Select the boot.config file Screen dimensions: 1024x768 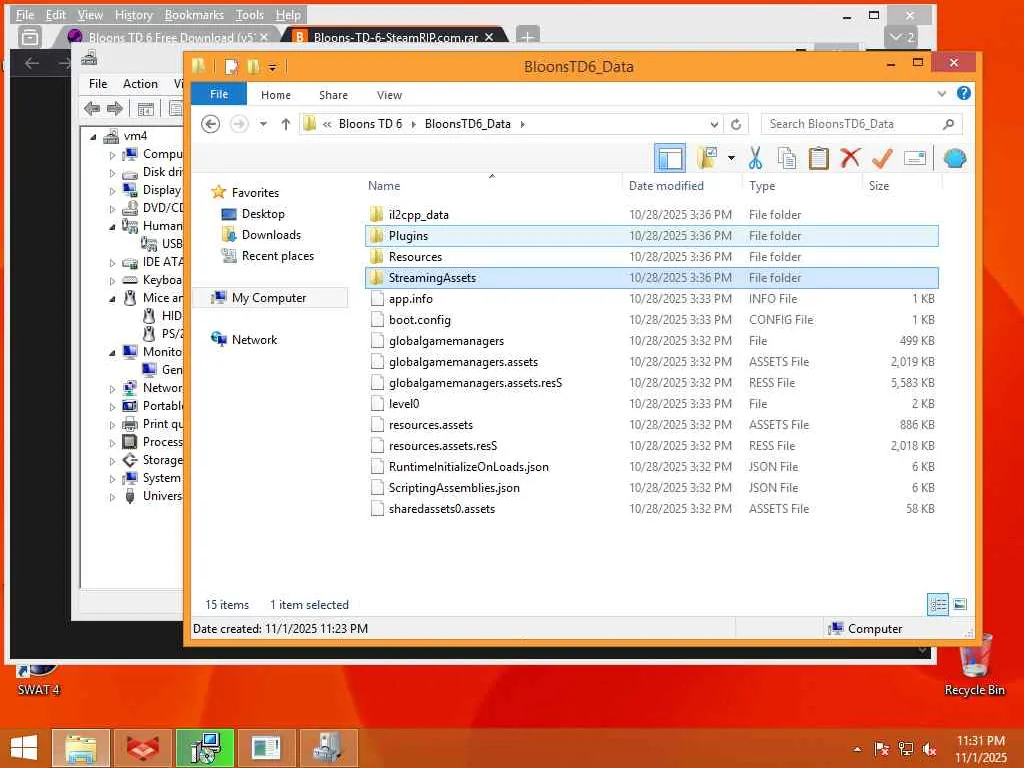tap(651, 320)
